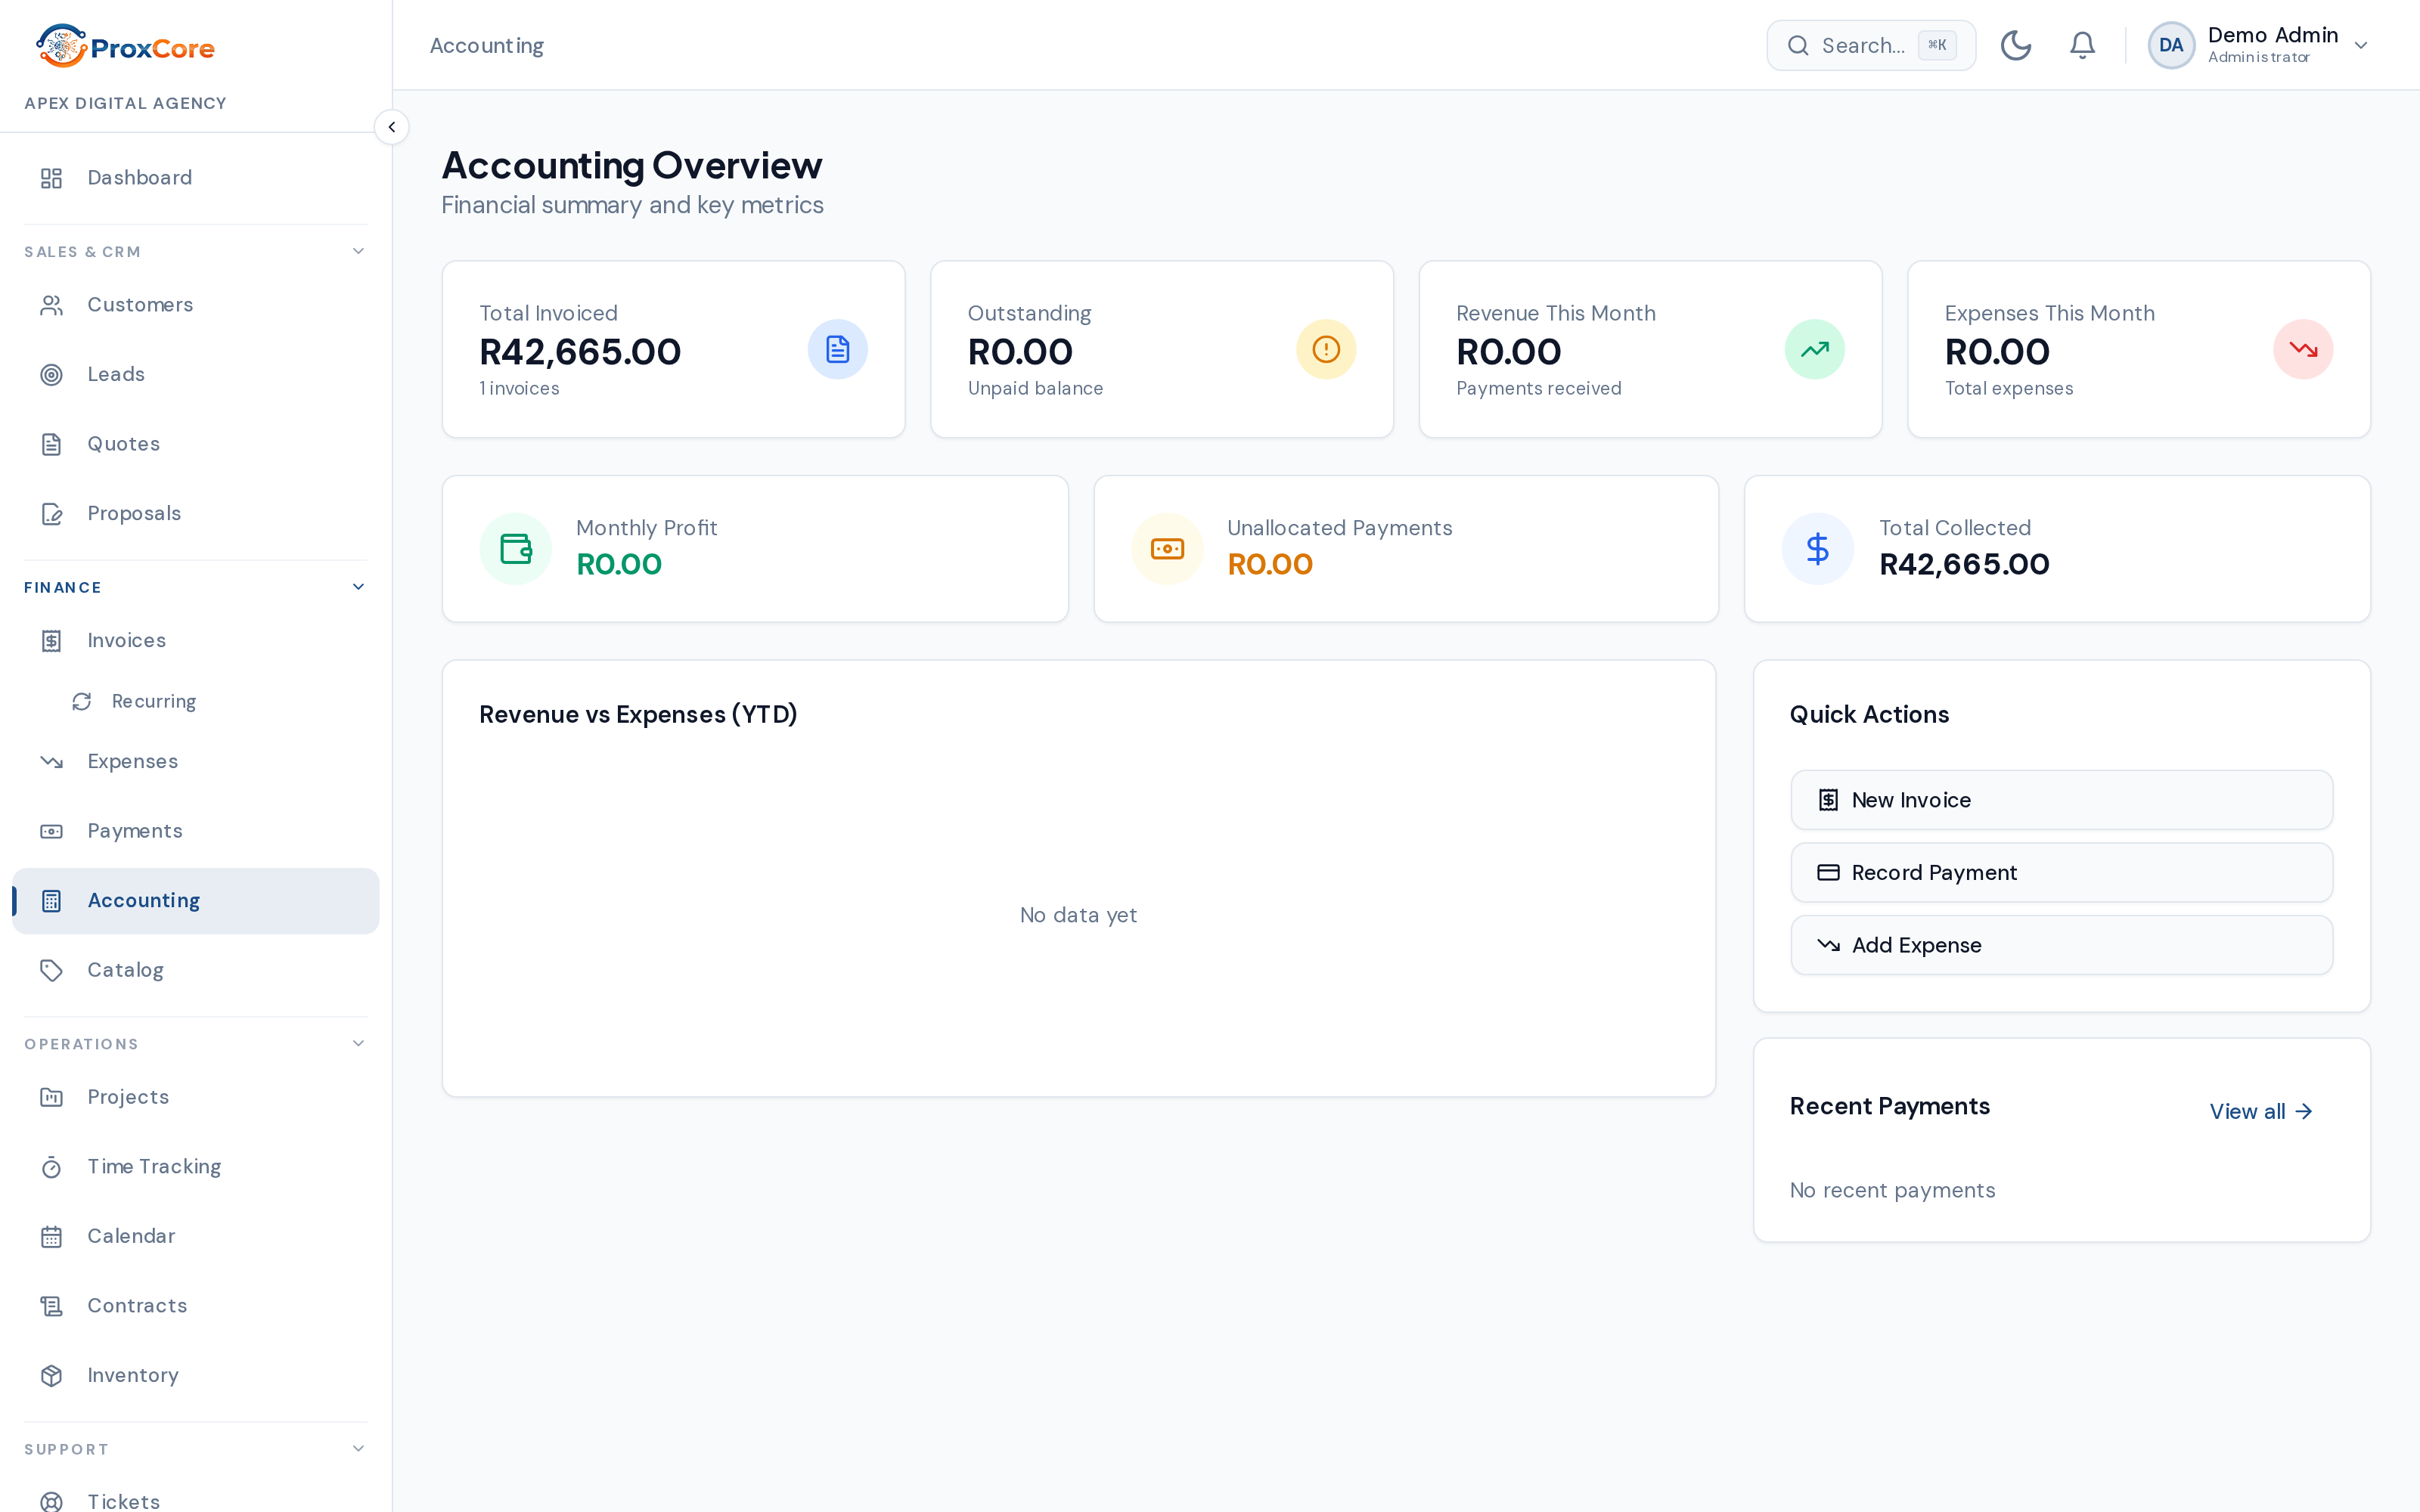This screenshot has height=1512, width=2420.
Task: Click the Accounting breadcrumb title
Action: [487, 46]
